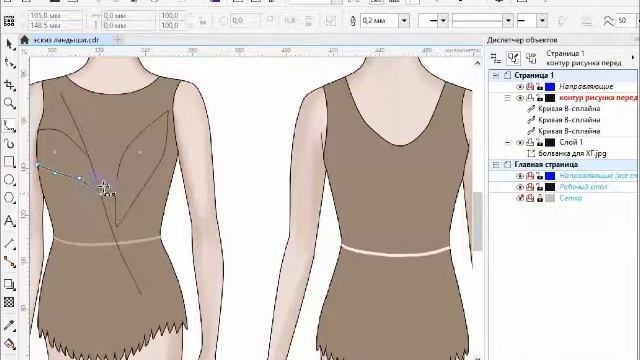The image size is (640, 360).
Task: Select the Zoom magnifier tool
Action: click(9, 103)
